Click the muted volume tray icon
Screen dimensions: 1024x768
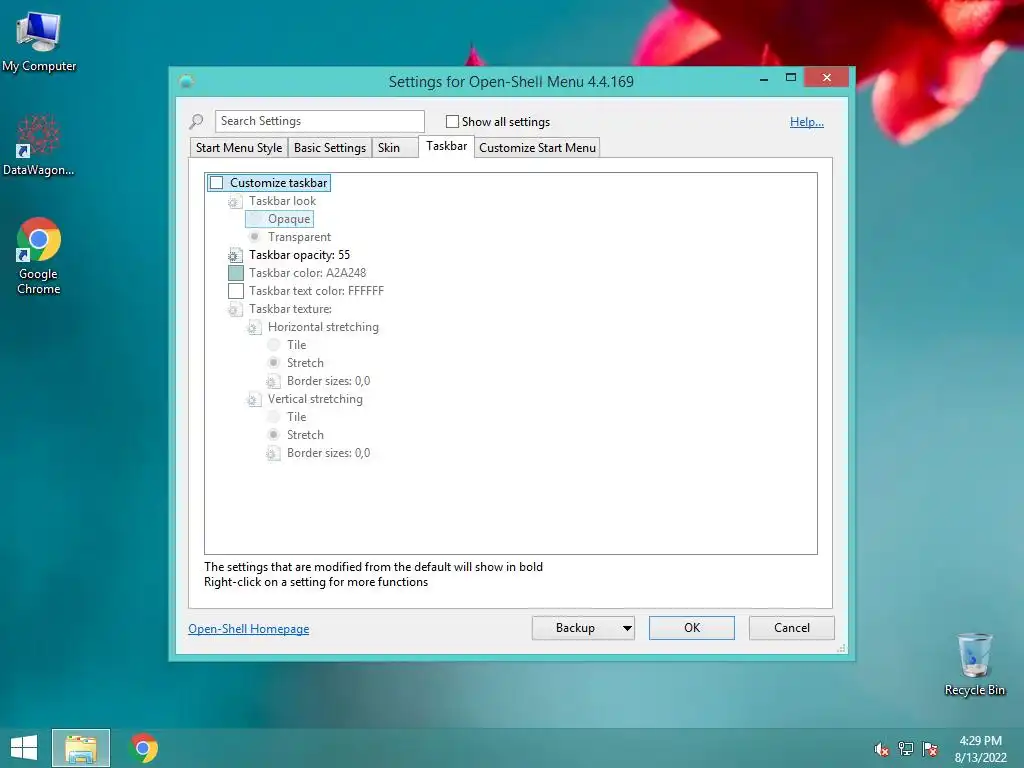click(881, 749)
